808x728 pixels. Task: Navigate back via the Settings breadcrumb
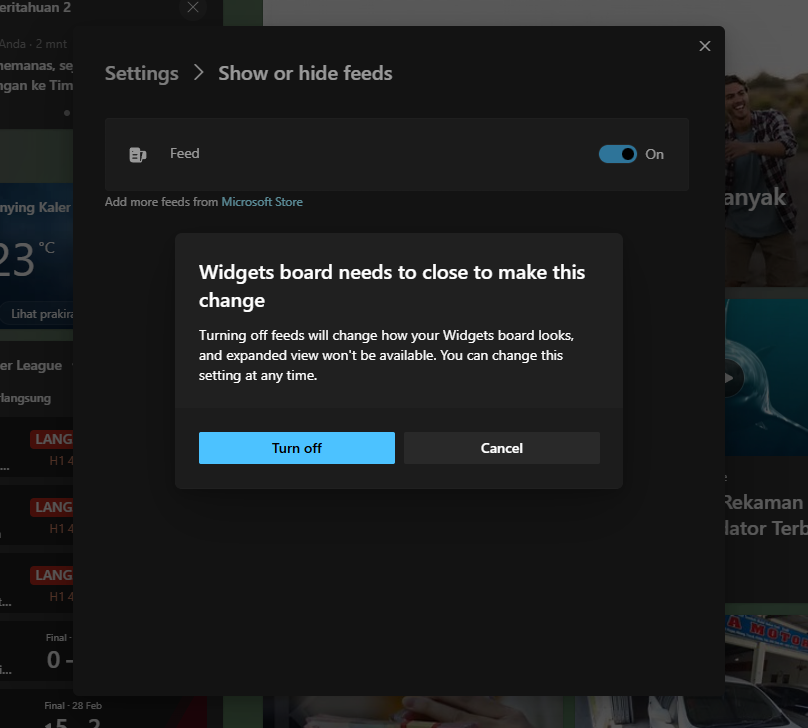[141, 73]
